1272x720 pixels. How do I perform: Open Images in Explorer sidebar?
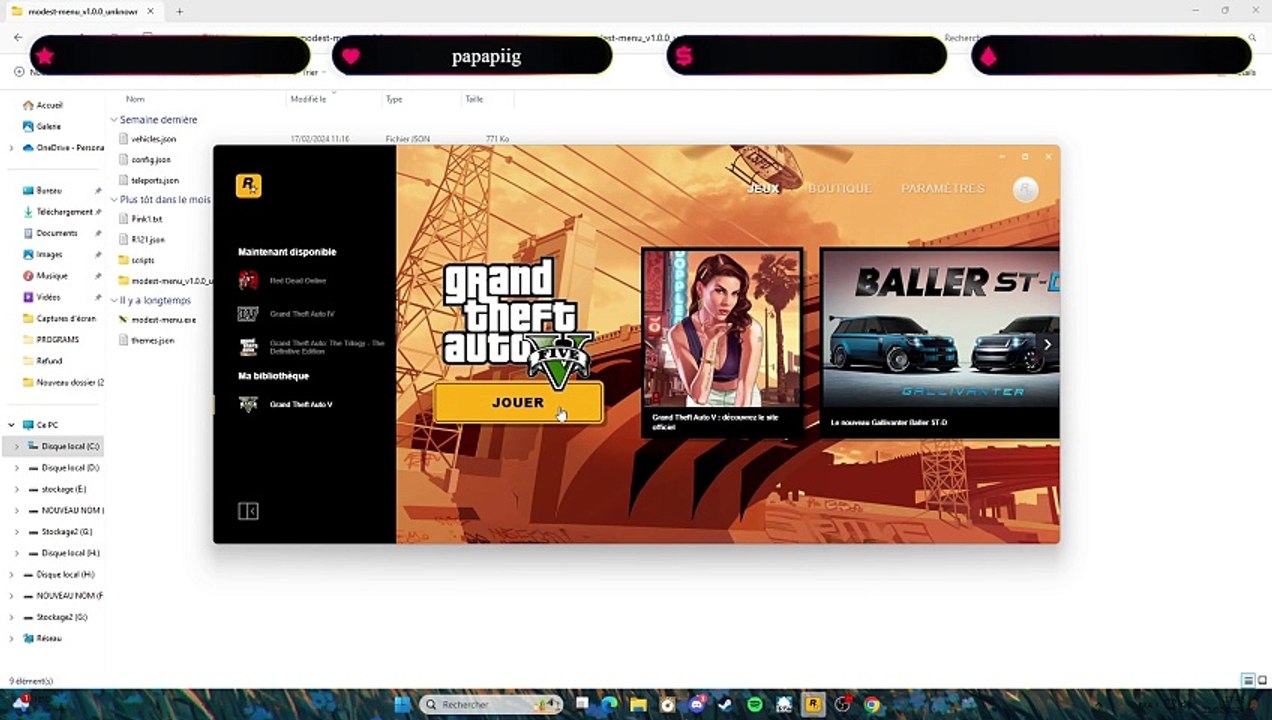[x=49, y=254]
